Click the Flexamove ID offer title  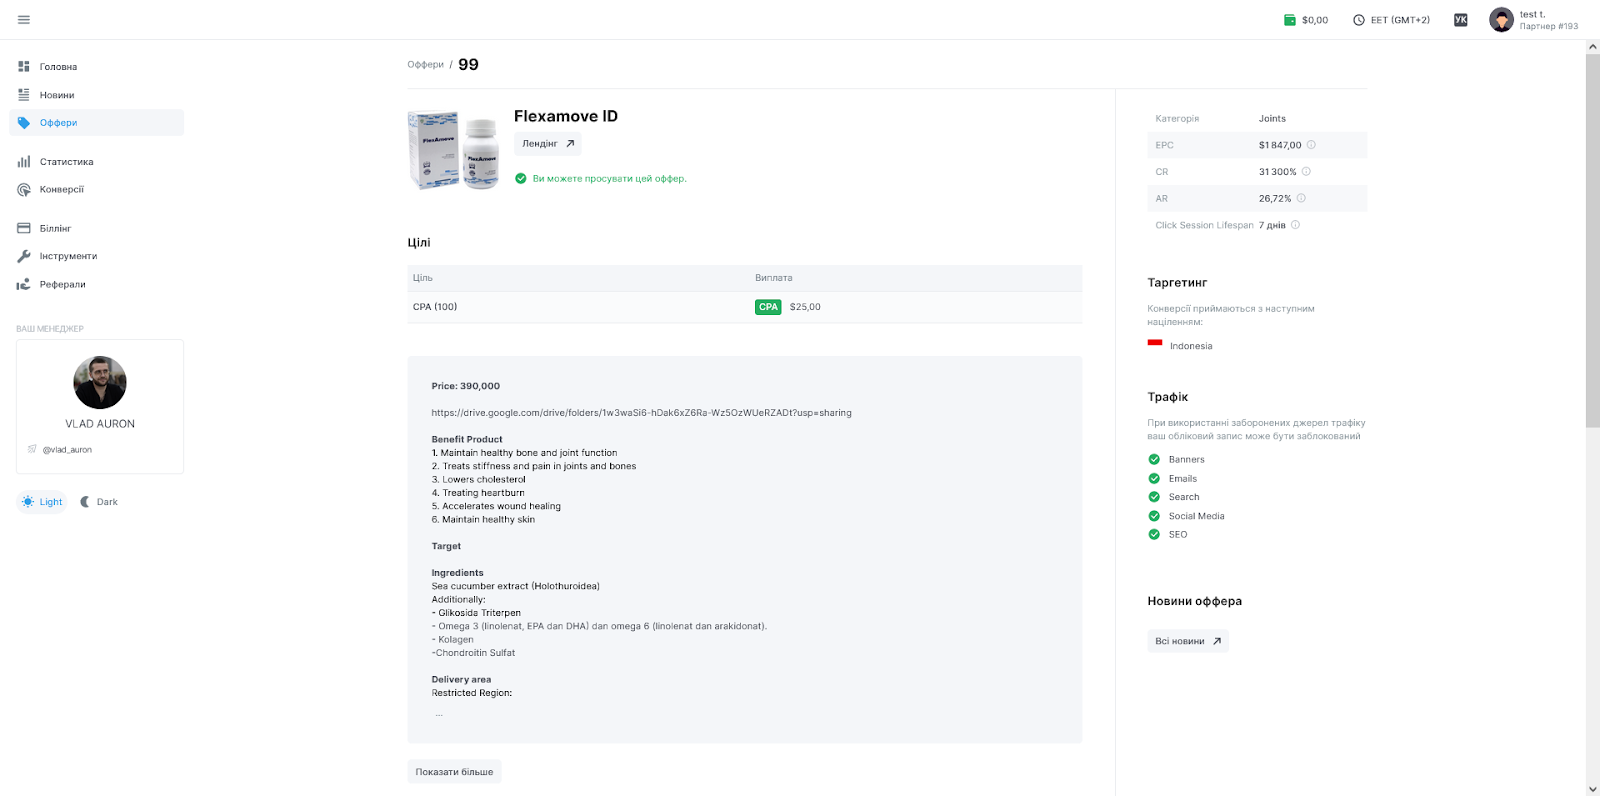pyautogui.click(x=566, y=116)
